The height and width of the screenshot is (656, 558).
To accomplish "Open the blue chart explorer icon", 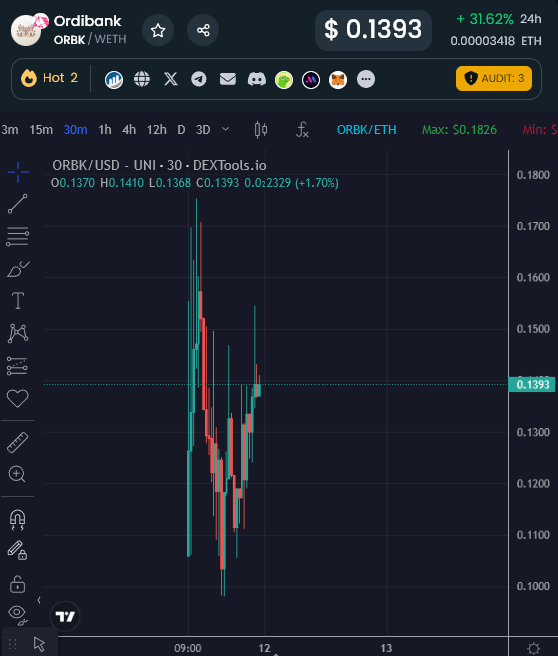I will [x=114, y=79].
